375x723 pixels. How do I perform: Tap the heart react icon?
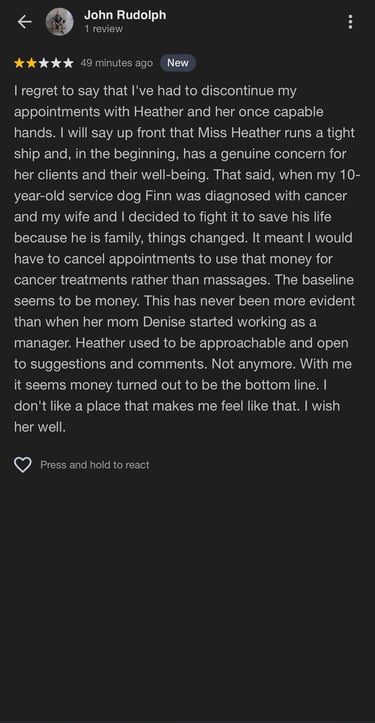tap(23, 465)
